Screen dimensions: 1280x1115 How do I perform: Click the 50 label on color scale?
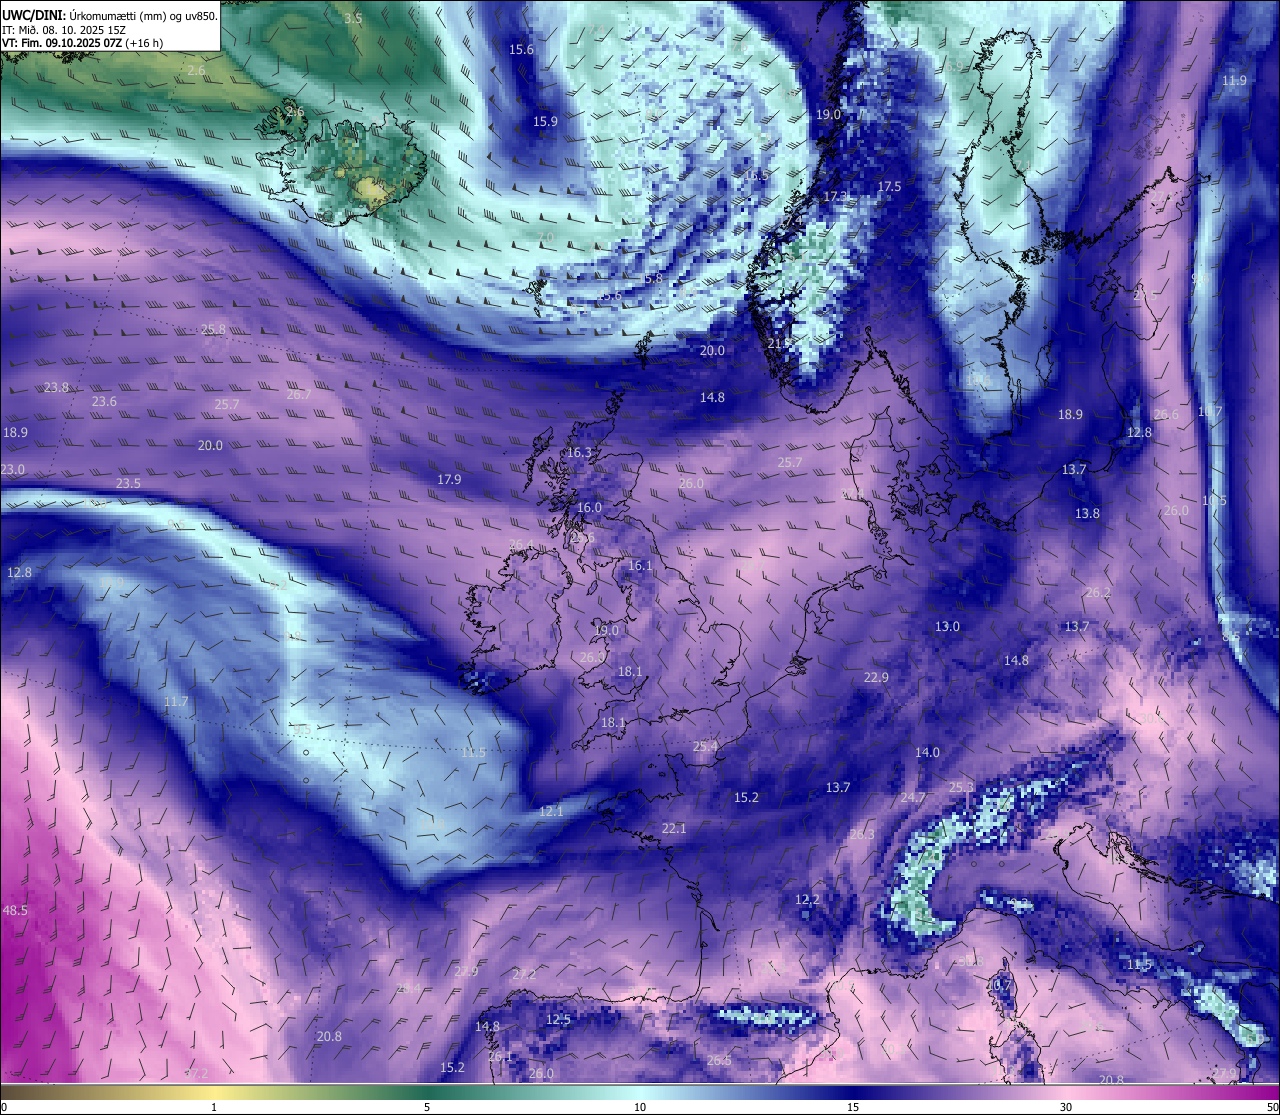pyautogui.click(x=1271, y=1107)
